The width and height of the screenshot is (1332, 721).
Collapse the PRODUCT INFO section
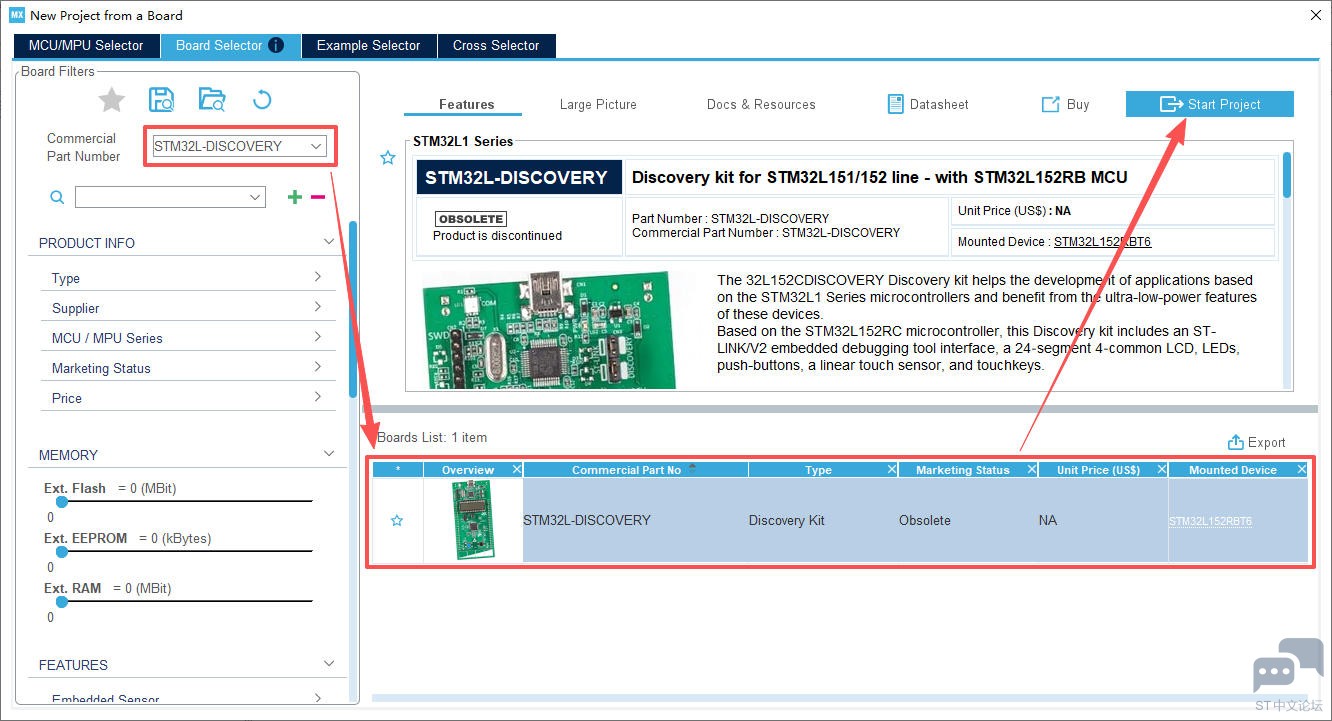click(328, 242)
